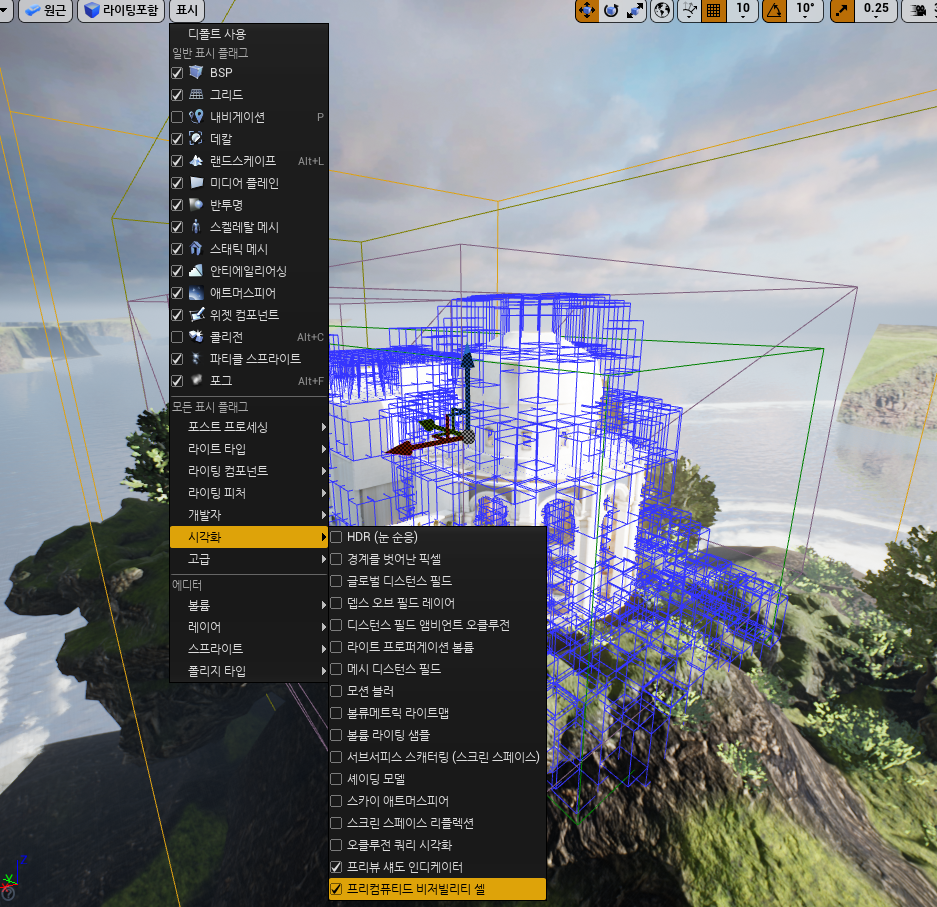Click 디스턴스 필드 앰비언트 오클루전 option
Screen dimensions: 937x907
point(437,625)
